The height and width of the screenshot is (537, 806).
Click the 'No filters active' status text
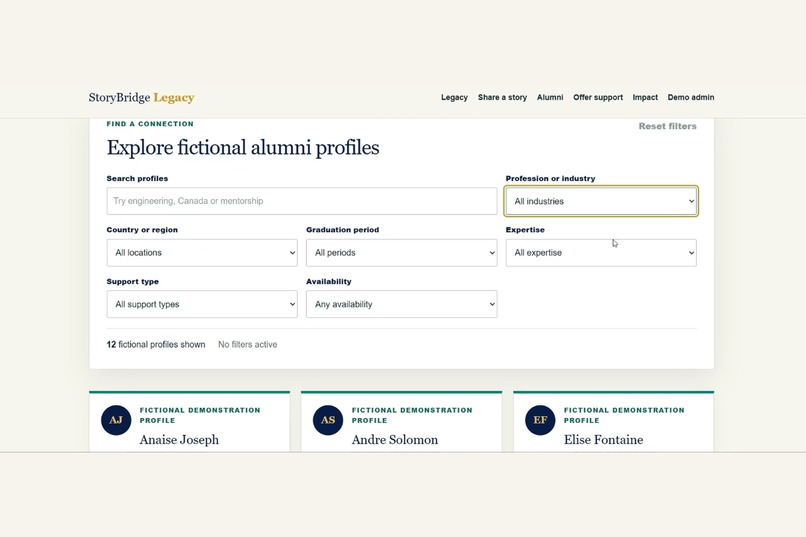[x=248, y=345]
